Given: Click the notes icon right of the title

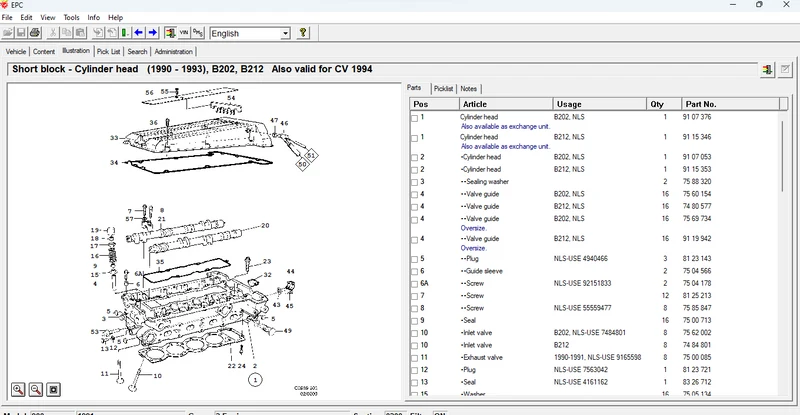Looking at the screenshot, I should pos(785,69).
